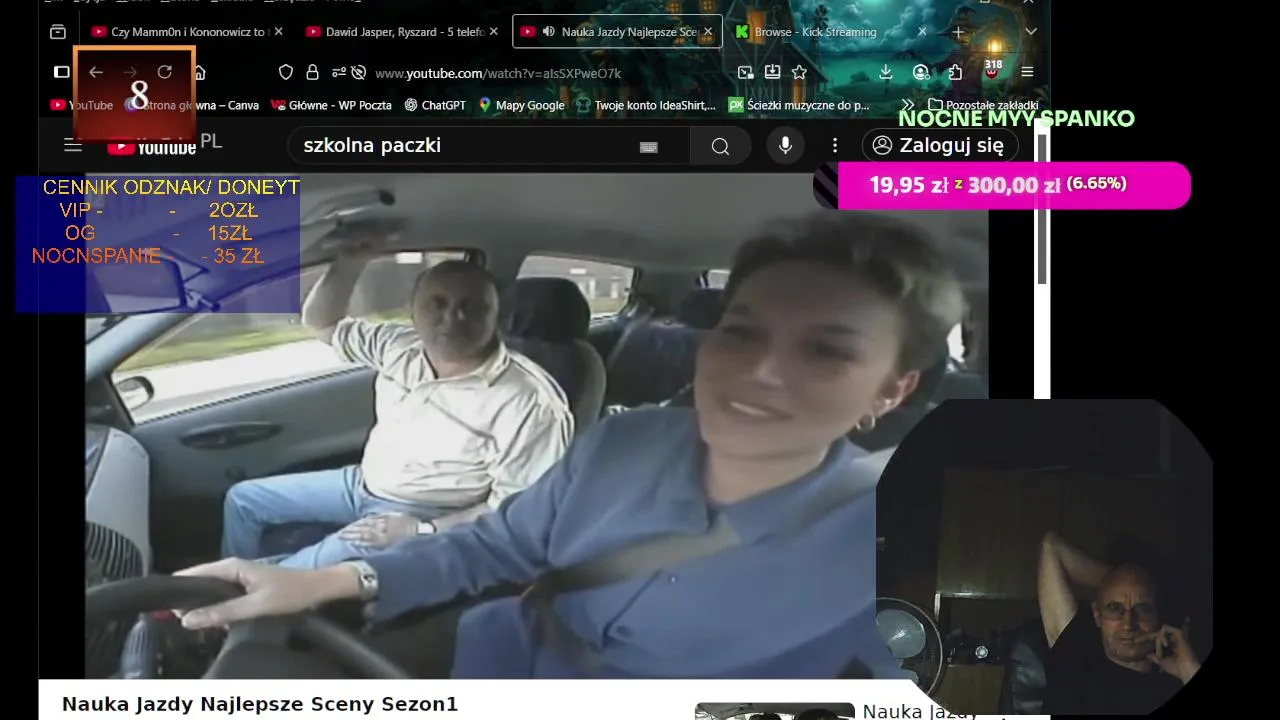Screen dimensions: 1280x720
Task: Expand the list all tabs chevron
Action: (x=1031, y=32)
